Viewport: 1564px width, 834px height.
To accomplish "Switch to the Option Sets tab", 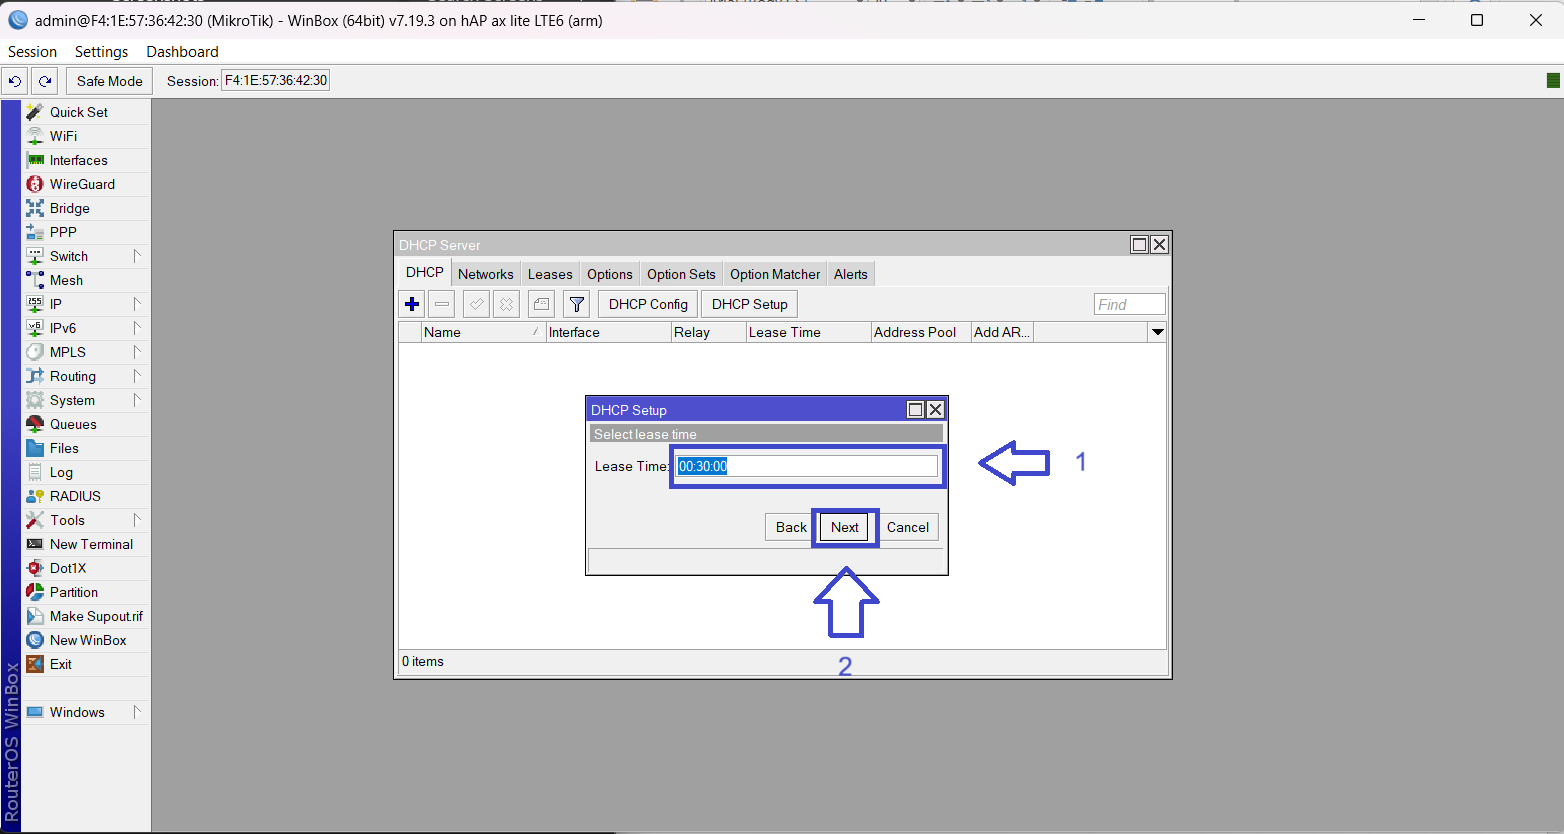I will [x=681, y=274].
